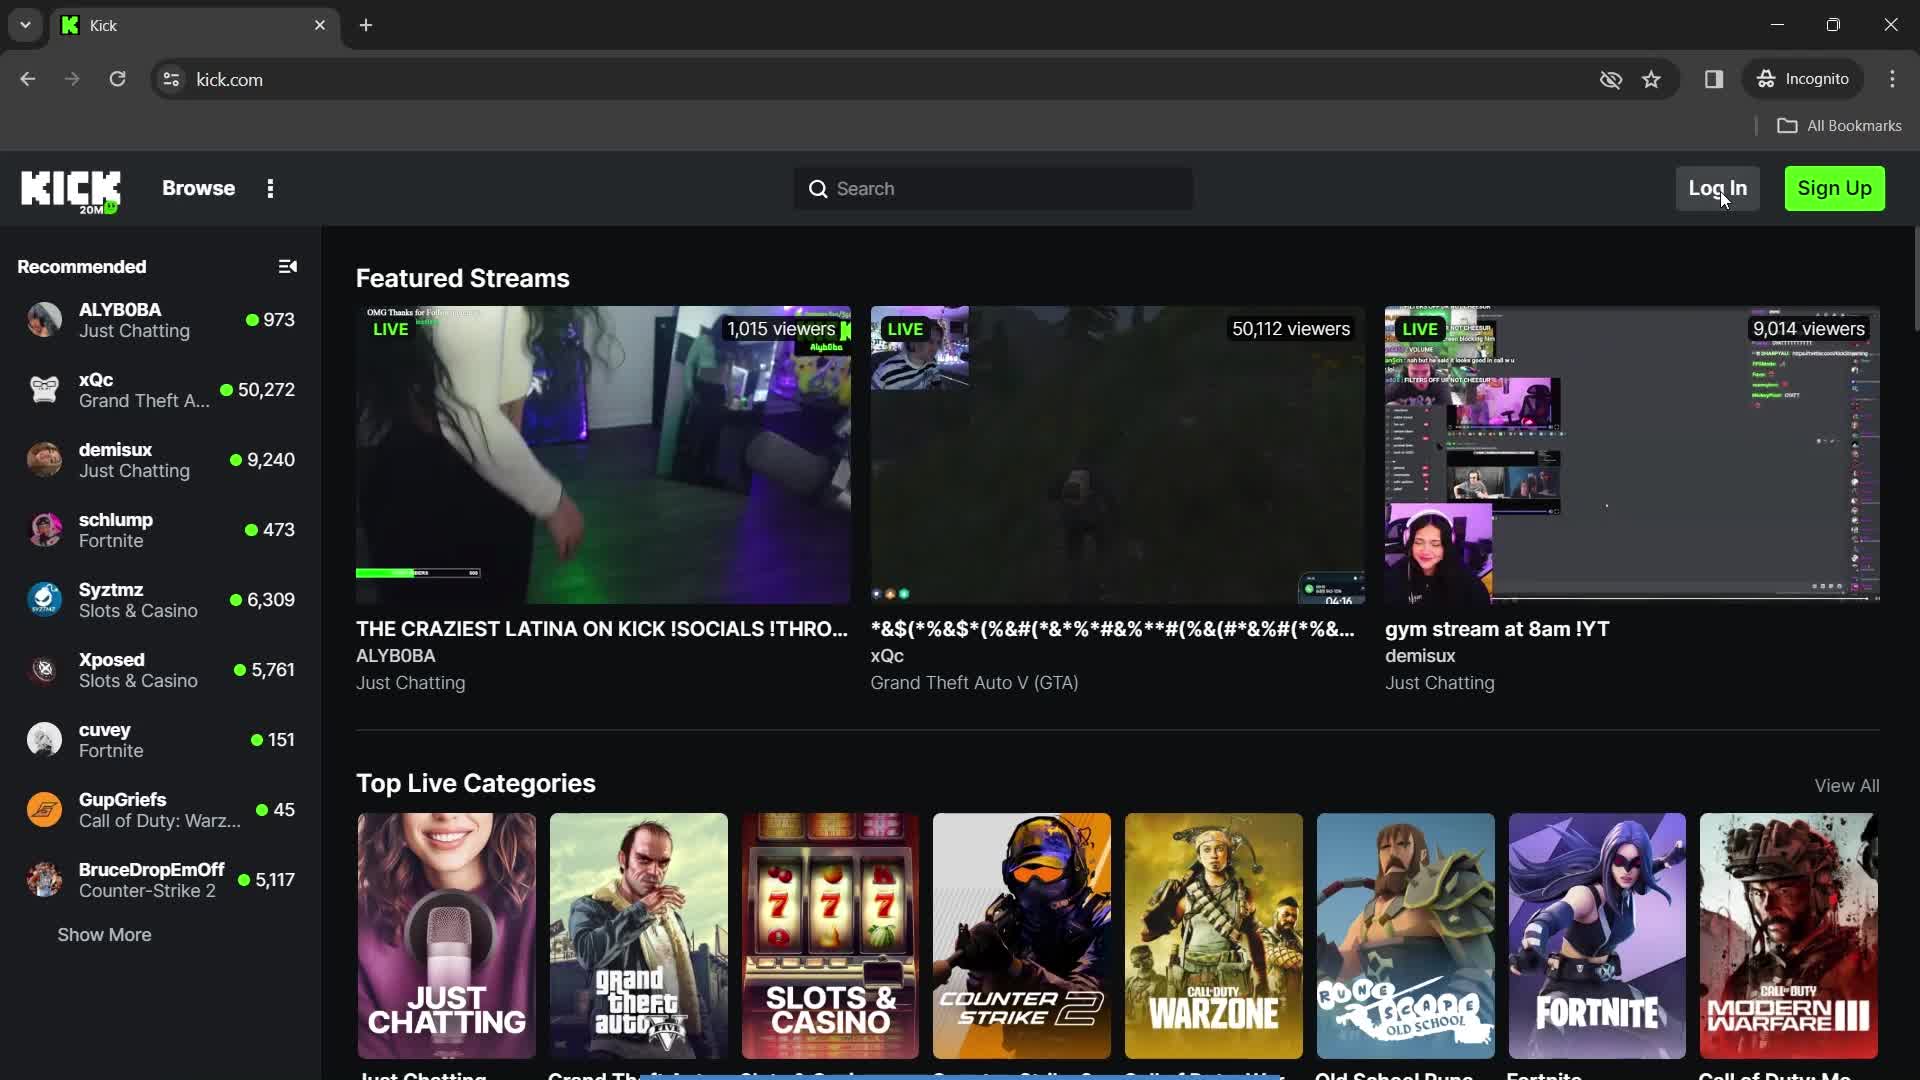This screenshot has height=1080, width=1920.
Task: Open the GupGriefs channel avatar in the sidebar
Action: 44,810
